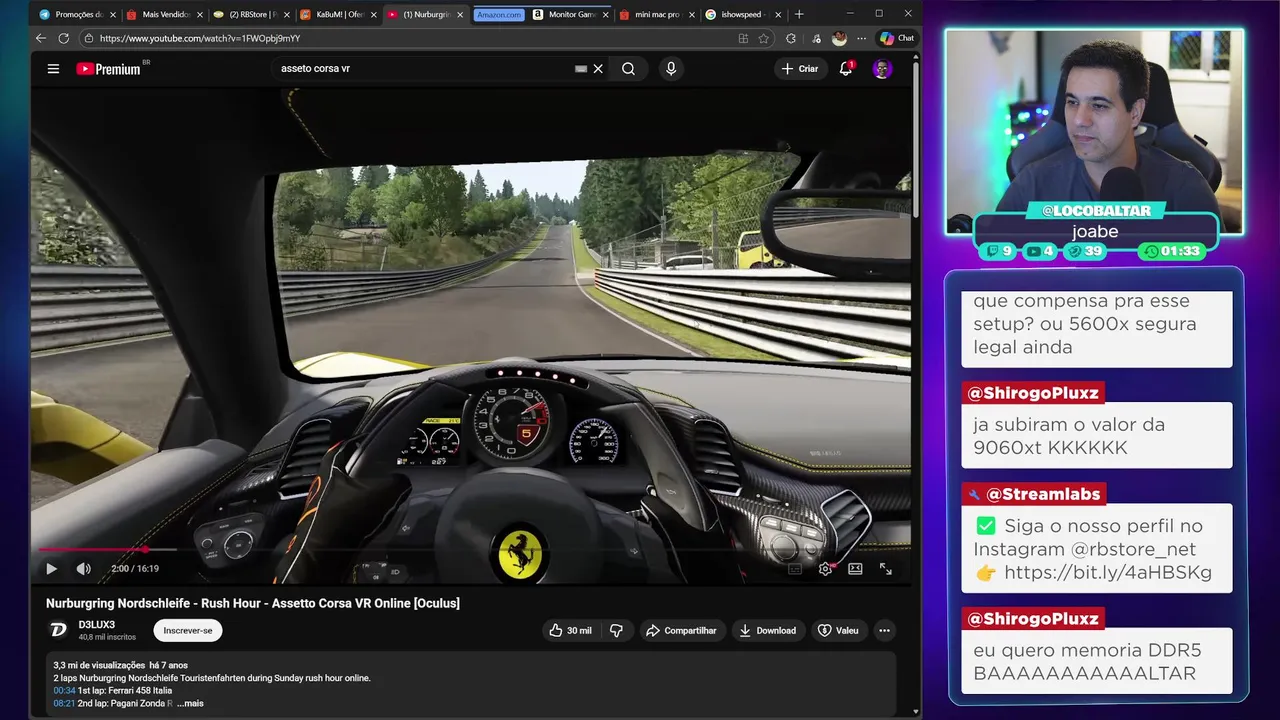
Task: Download the video
Action: click(768, 631)
